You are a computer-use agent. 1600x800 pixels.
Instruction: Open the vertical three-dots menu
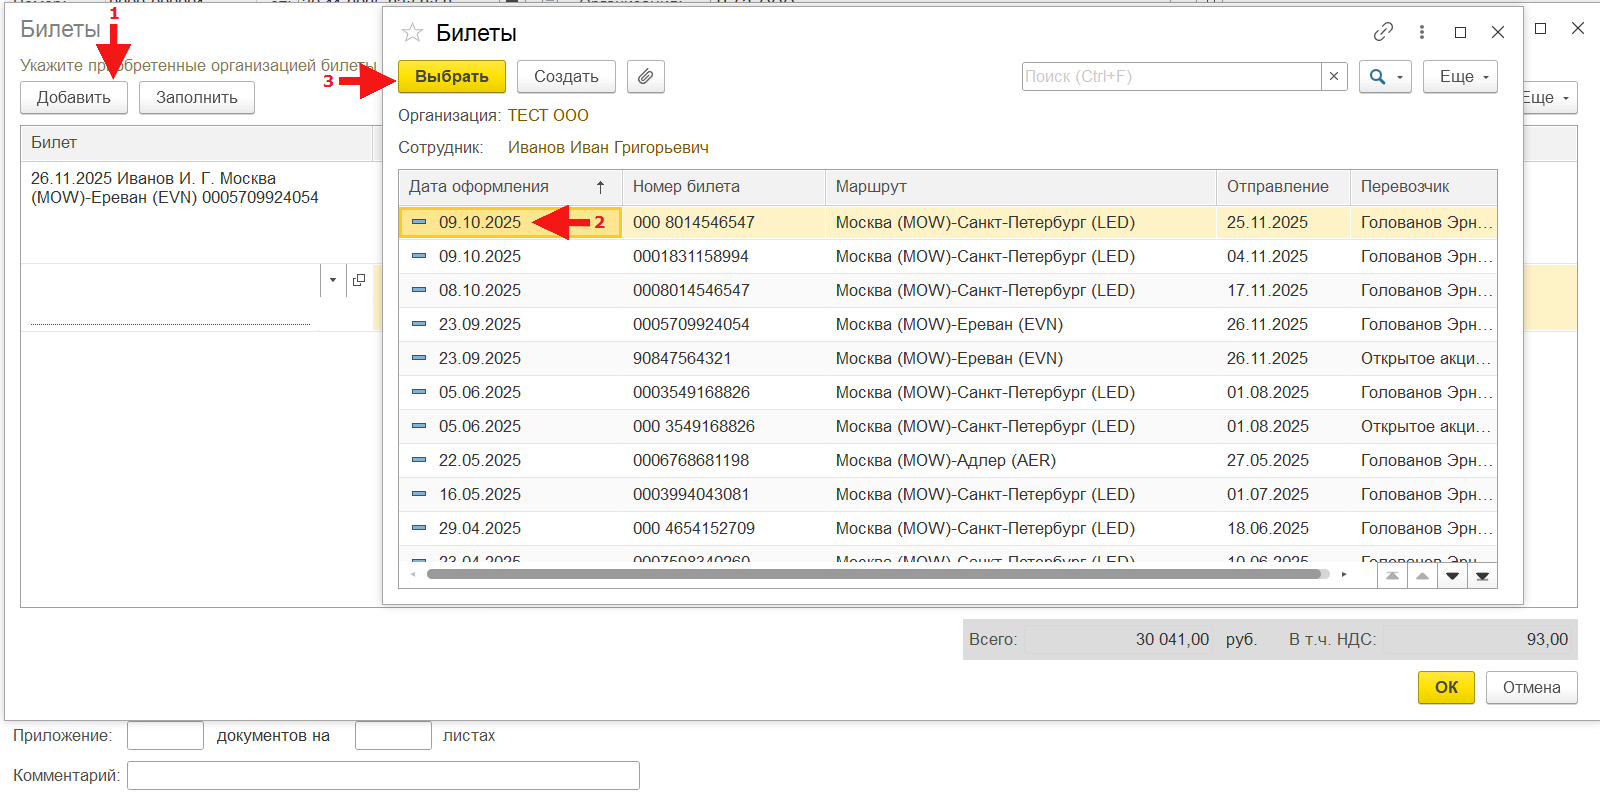1421,32
